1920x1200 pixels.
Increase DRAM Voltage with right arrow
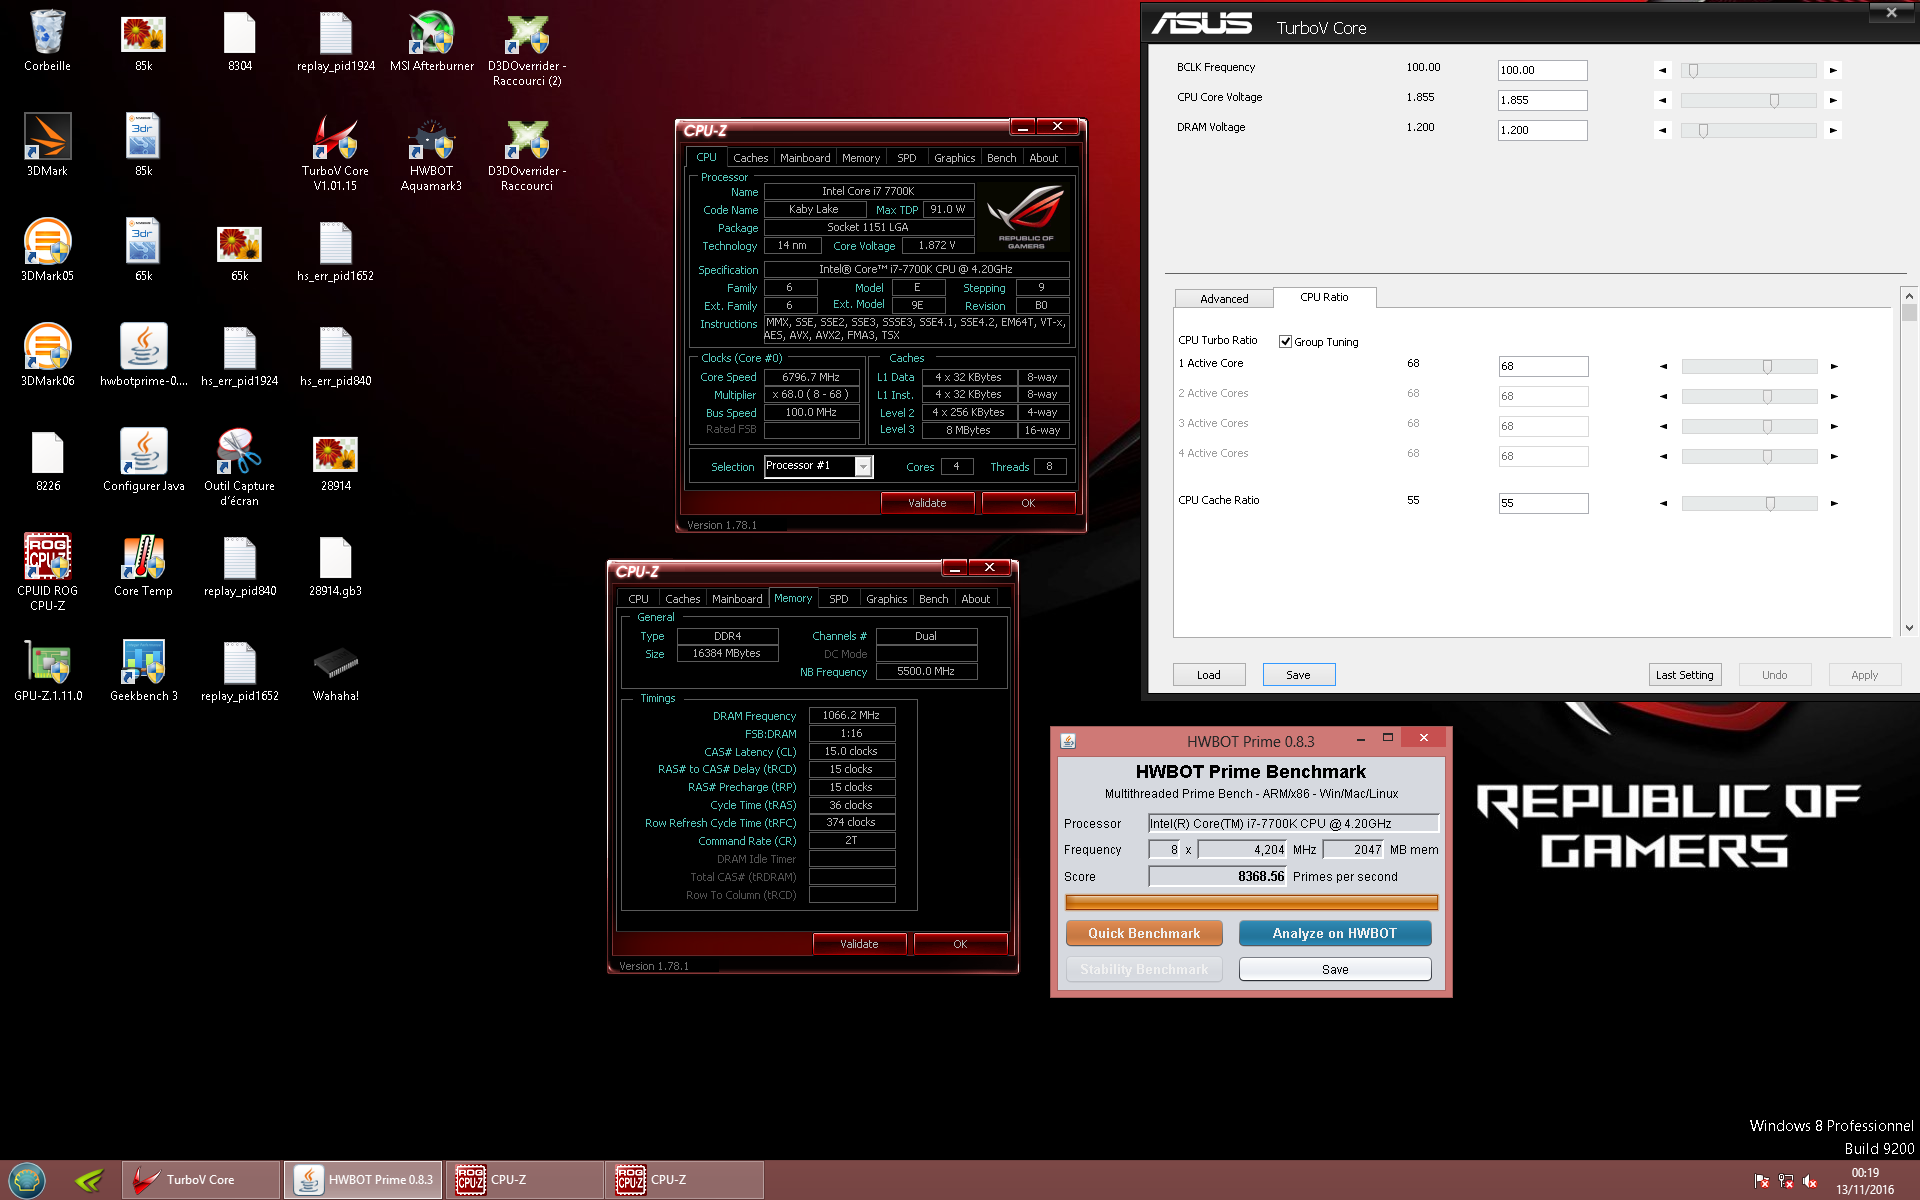(x=1833, y=130)
